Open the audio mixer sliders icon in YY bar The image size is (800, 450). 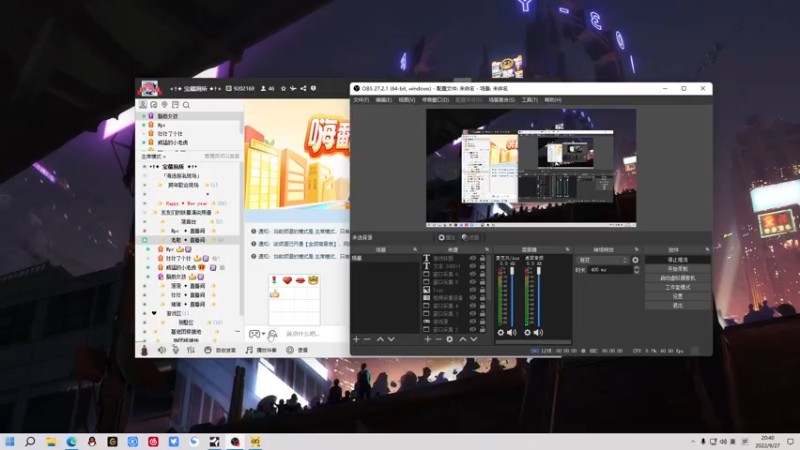click(191, 350)
